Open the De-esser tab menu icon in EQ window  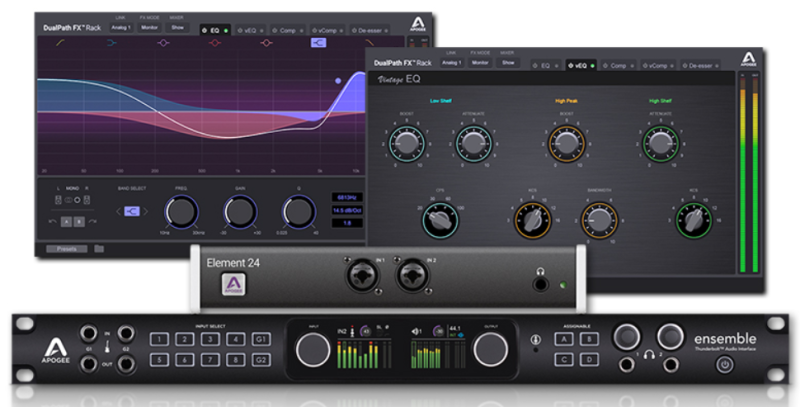(386, 31)
